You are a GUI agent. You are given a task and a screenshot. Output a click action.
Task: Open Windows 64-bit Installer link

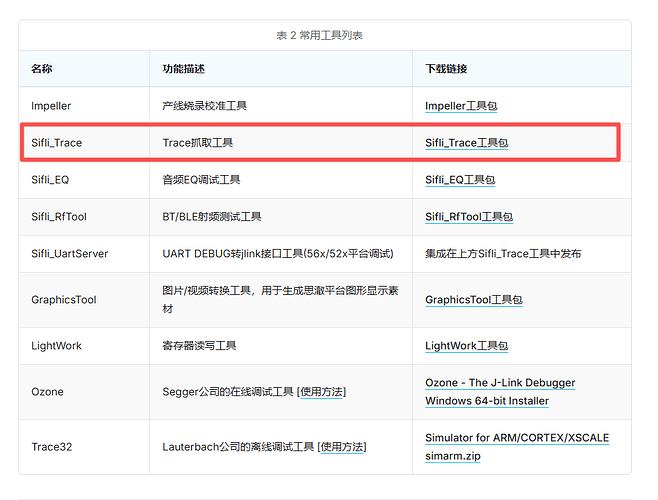click(487, 401)
